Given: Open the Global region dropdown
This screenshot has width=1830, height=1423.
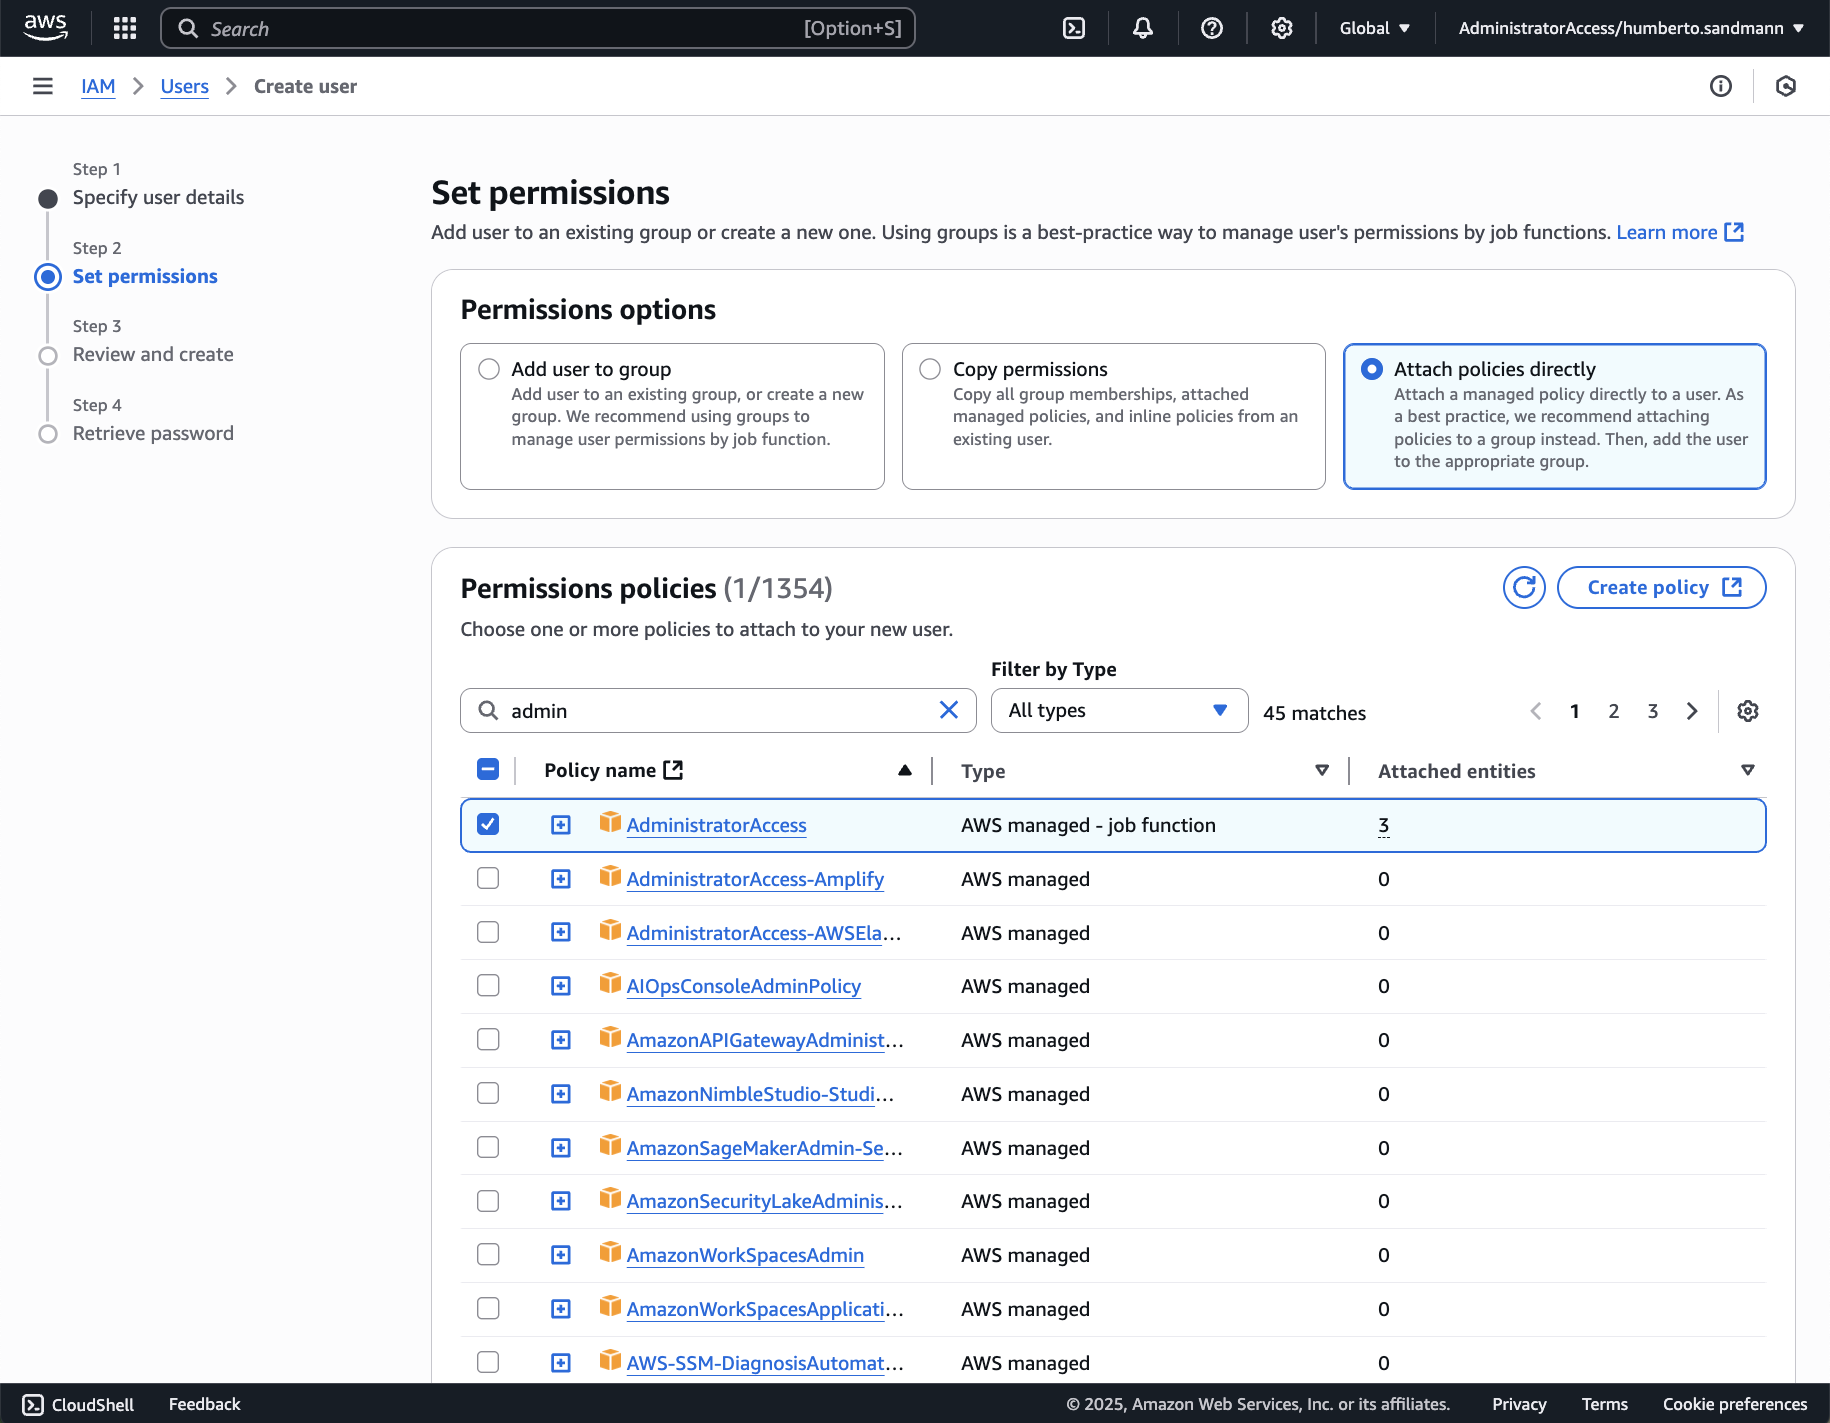Looking at the screenshot, I should pyautogui.click(x=1375, y=28).
